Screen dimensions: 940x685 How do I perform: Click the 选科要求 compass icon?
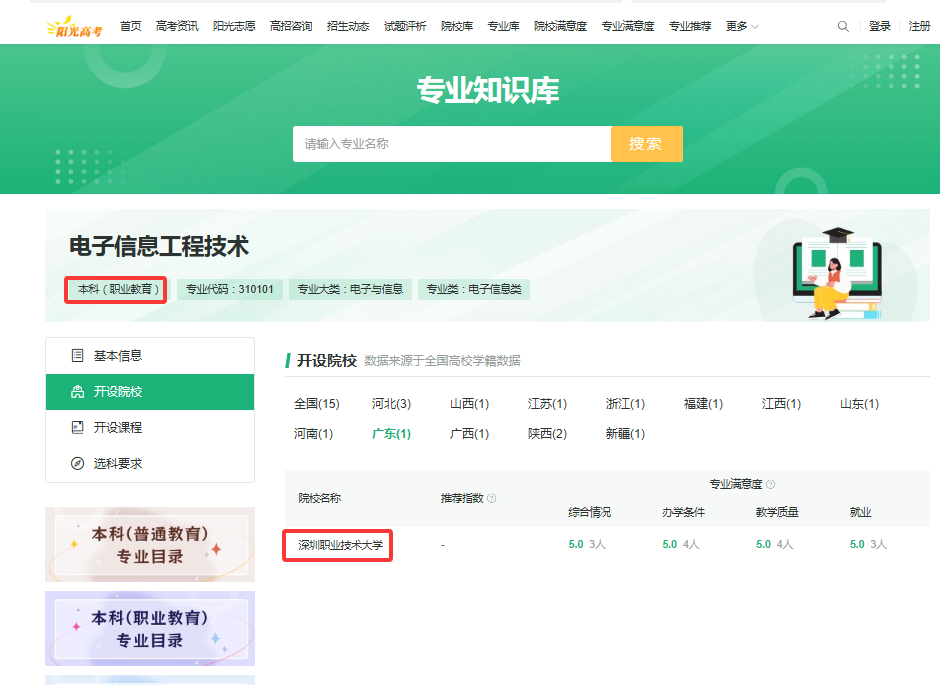pos(77,463)
